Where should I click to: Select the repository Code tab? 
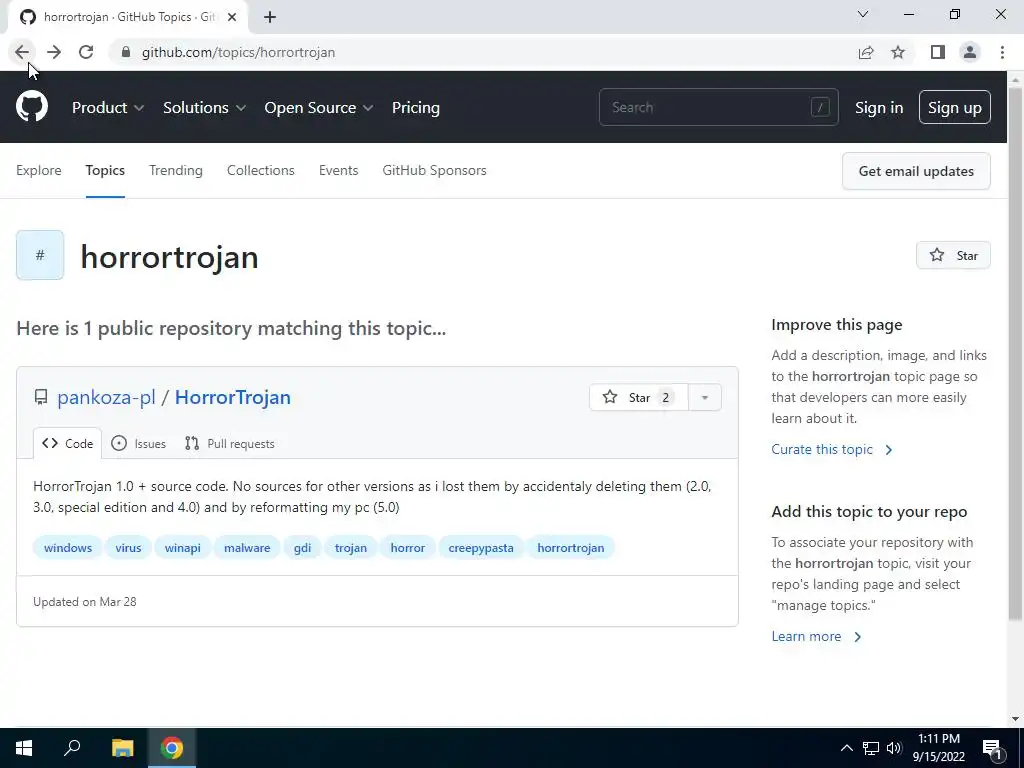(x=67, y=443)
